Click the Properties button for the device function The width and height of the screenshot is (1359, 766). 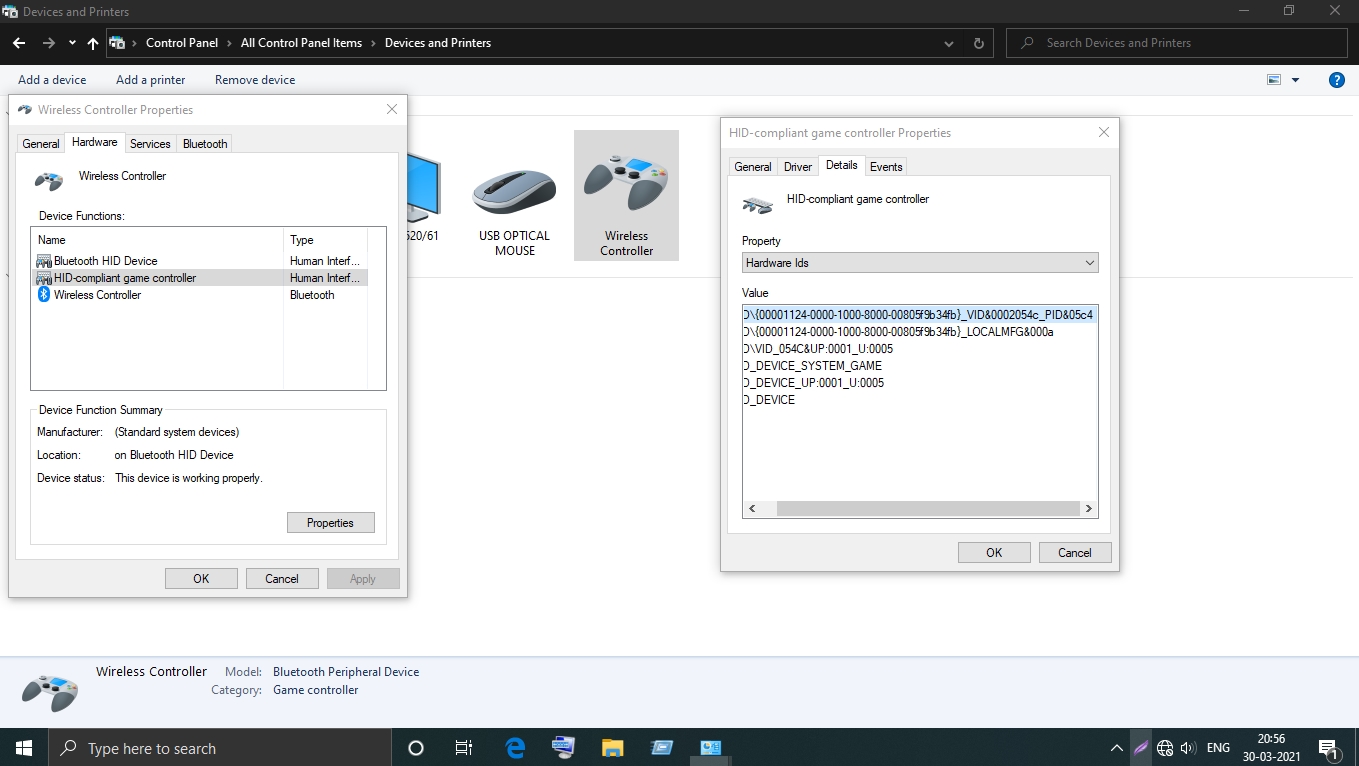pos(330,522)
